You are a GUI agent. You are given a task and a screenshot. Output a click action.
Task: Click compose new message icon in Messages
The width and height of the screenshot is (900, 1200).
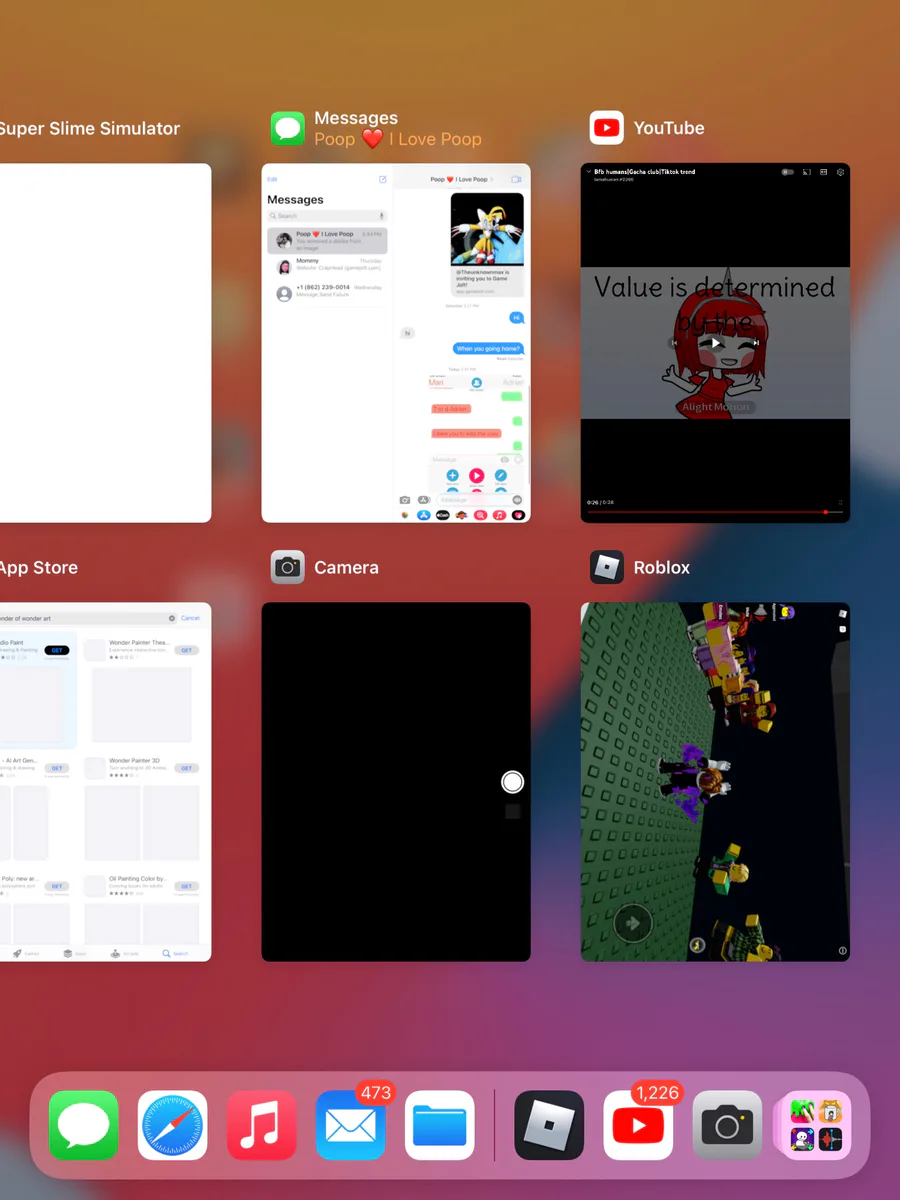[382, 179]
